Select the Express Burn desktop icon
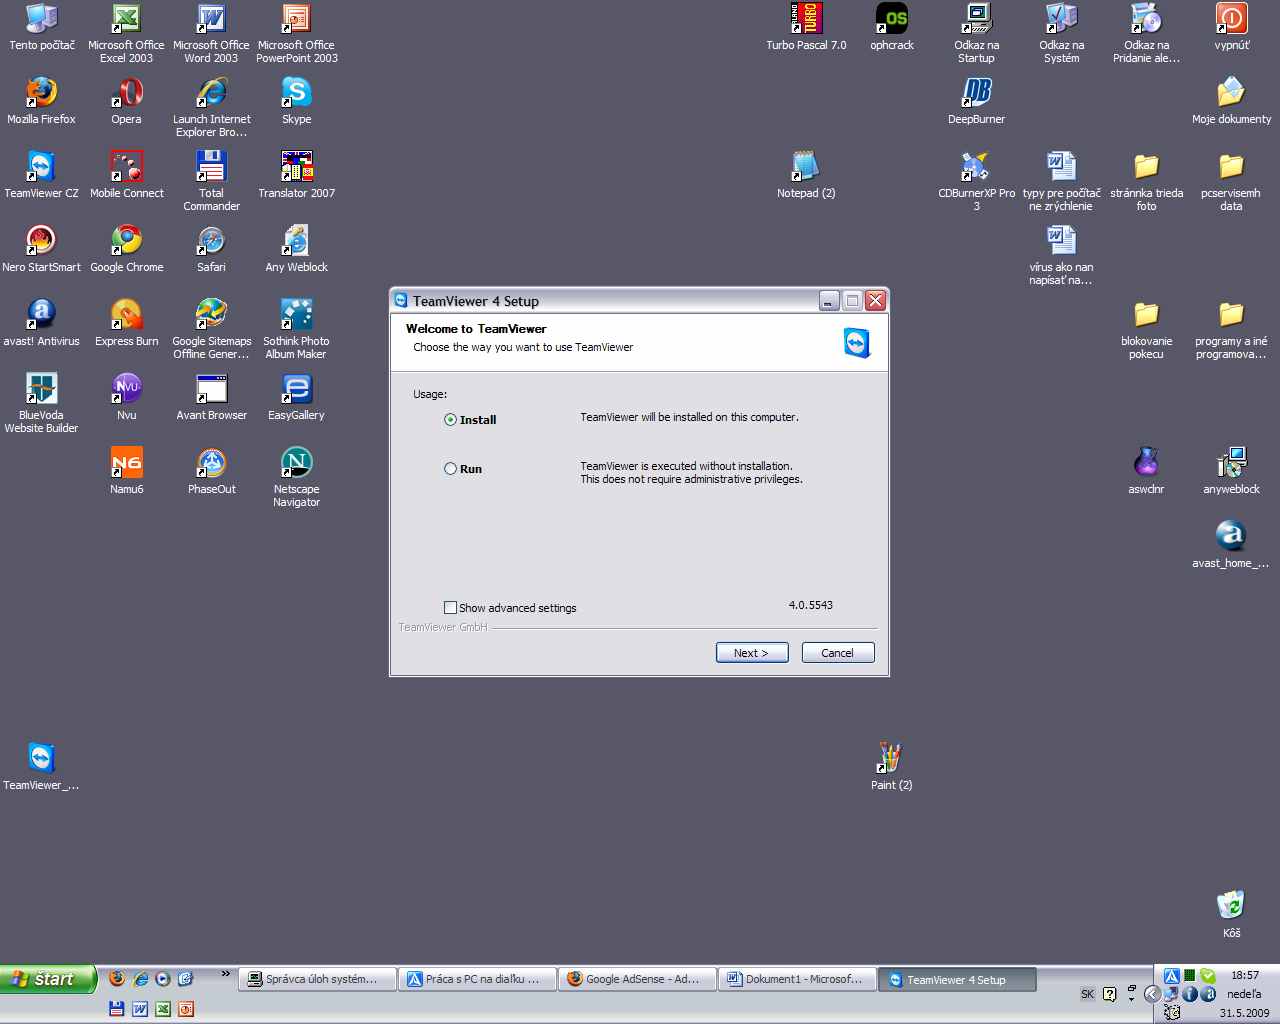This screenshot has height=1024, width=1280. 127,323
